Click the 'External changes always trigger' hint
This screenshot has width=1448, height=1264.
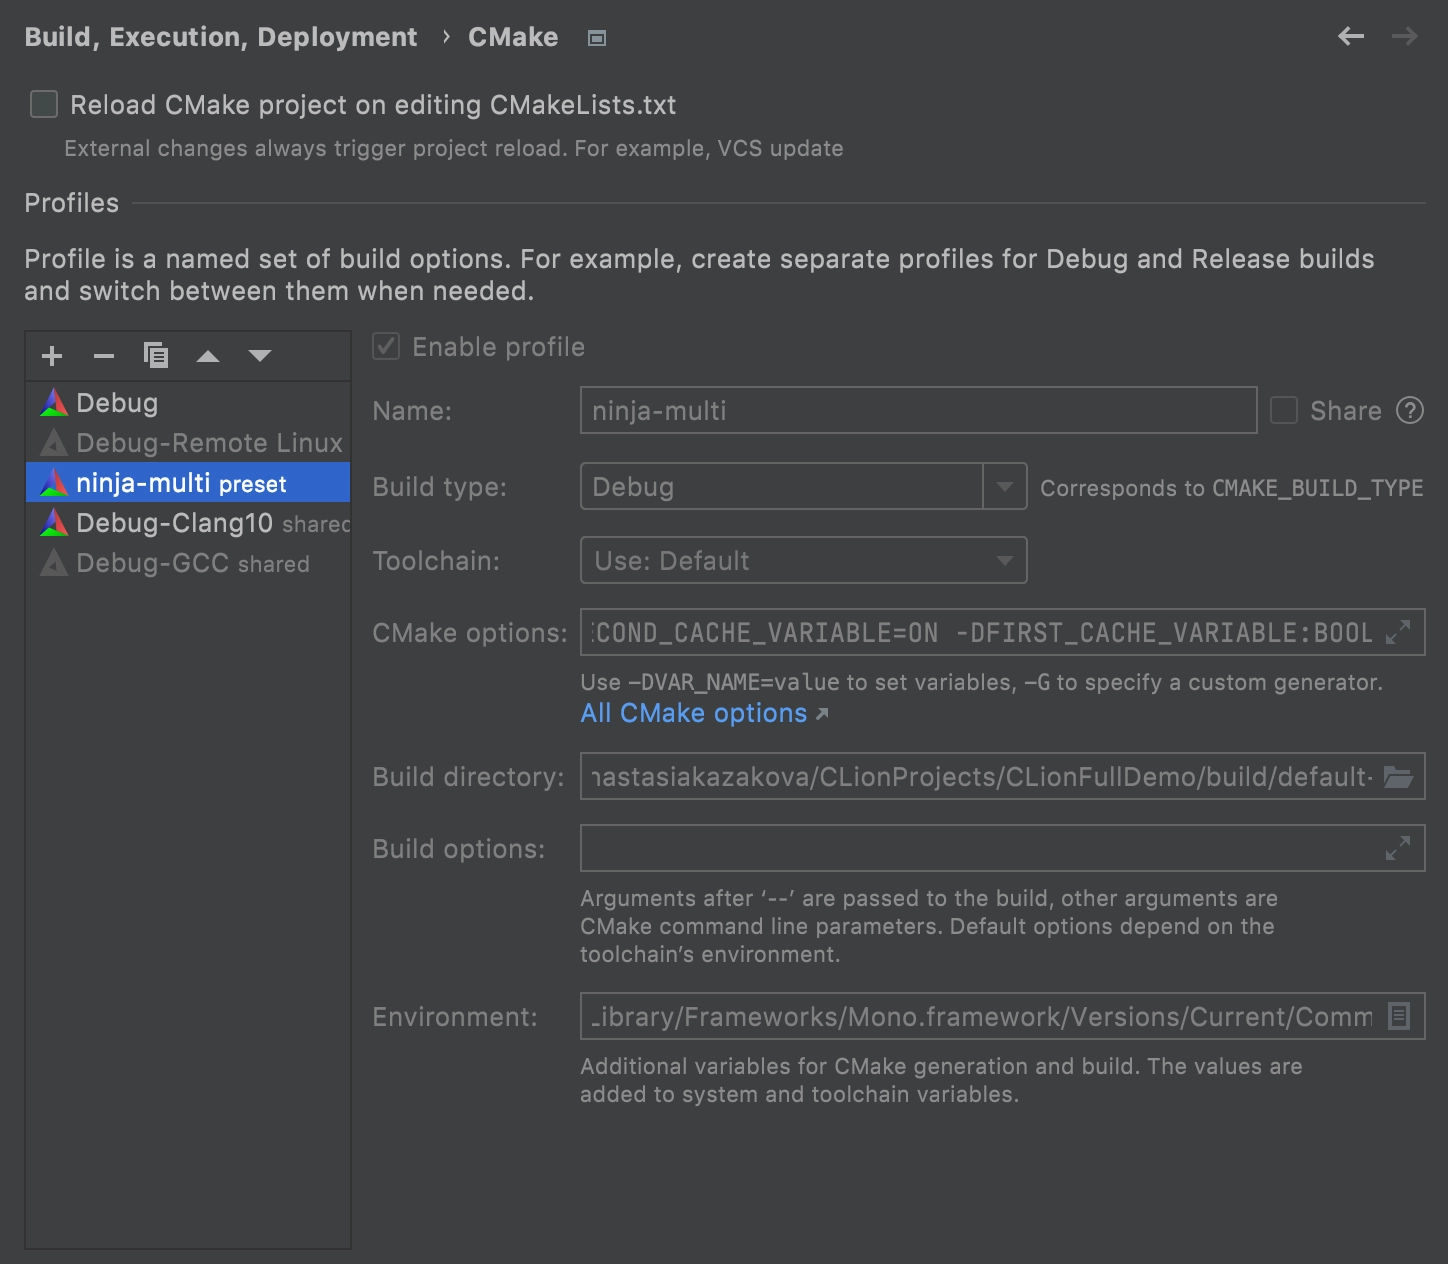[x=454, y=148]
